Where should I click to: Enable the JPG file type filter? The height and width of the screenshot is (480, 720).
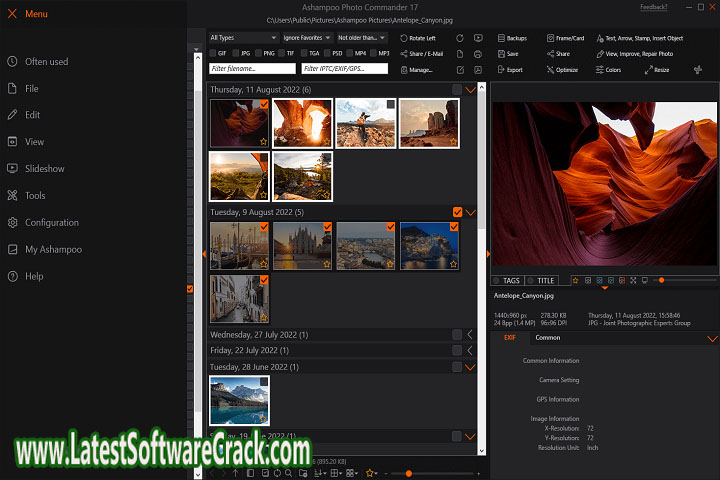point(236,53)
